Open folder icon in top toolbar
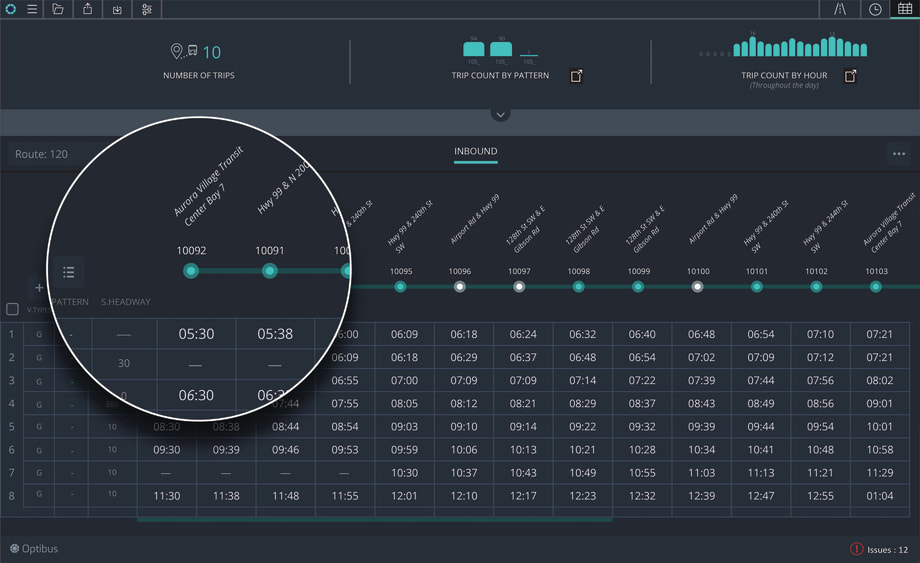This screenshot has width=920, height=563. point(58,9)
